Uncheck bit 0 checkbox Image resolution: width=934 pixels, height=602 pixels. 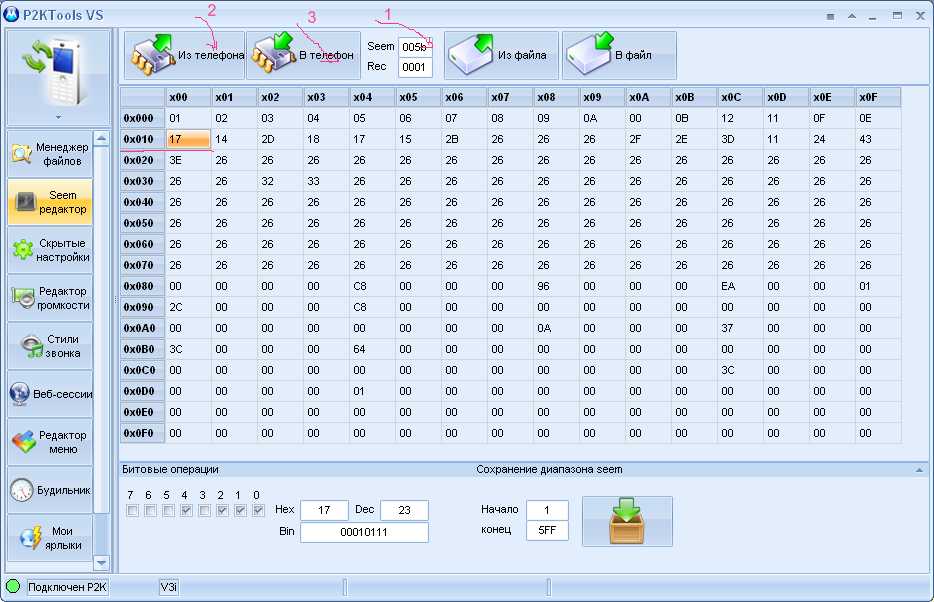pyautogui.click(x=259, y=510)
